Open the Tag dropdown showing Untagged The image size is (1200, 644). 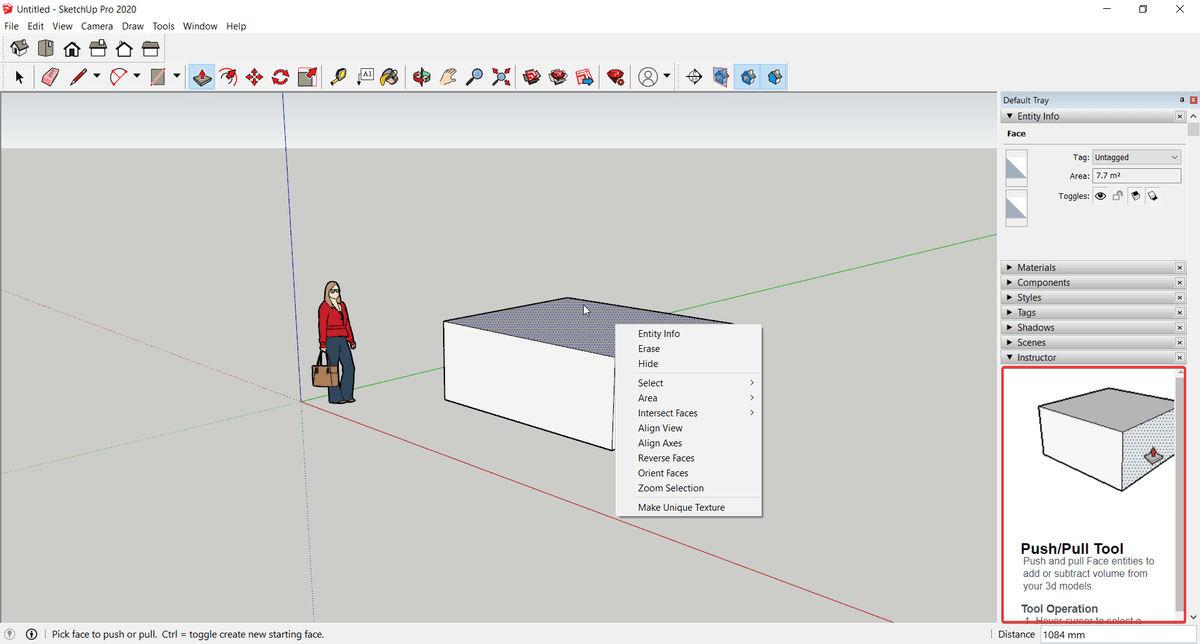pyautogui.click(x=1136, y=157)
